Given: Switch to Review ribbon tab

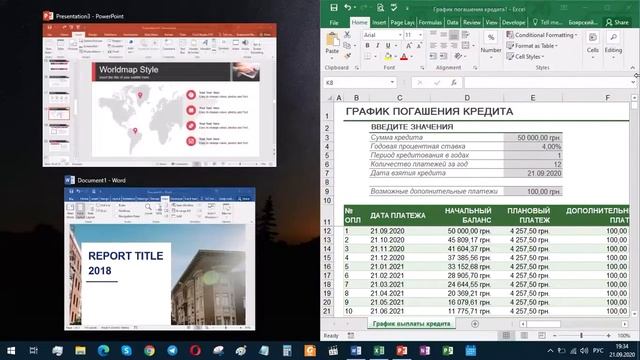Looking at the screenshot, I should coord(471,22).
